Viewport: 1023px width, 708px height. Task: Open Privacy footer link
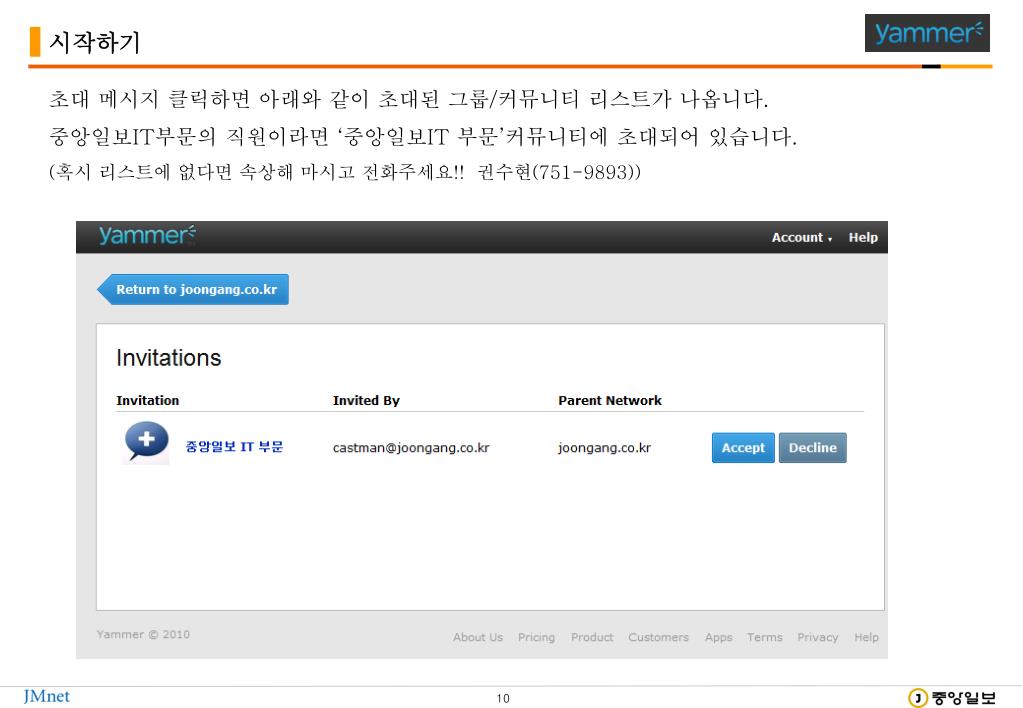(x=817, y=637)
